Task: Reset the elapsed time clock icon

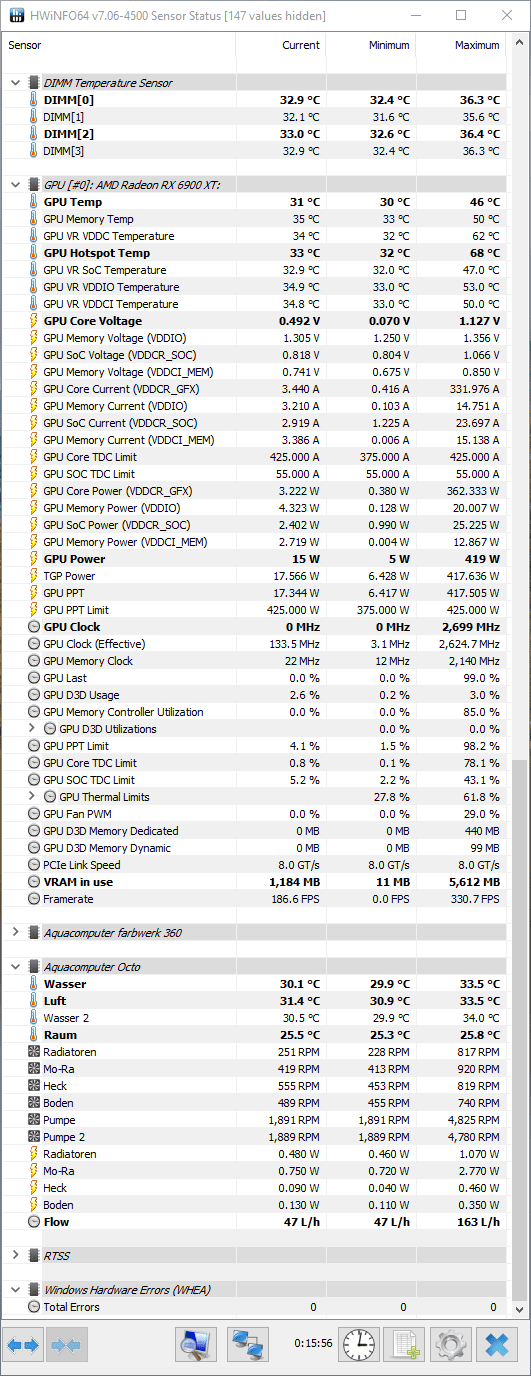Action: (358, 1345)
